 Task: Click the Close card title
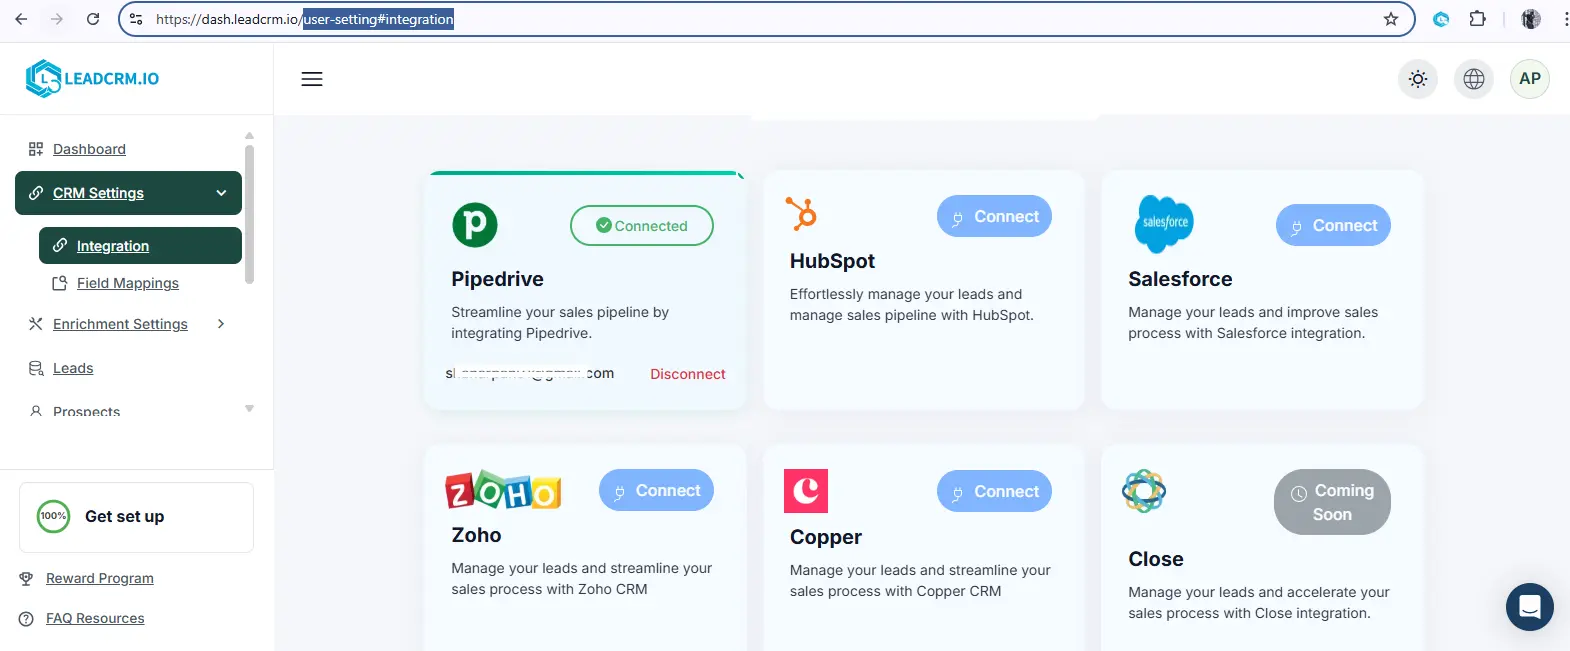click(x=1155, y=559)
